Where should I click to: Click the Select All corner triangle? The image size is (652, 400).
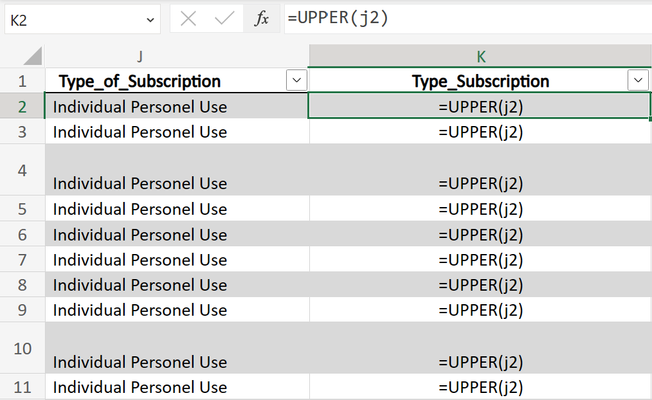click(32, 56)
